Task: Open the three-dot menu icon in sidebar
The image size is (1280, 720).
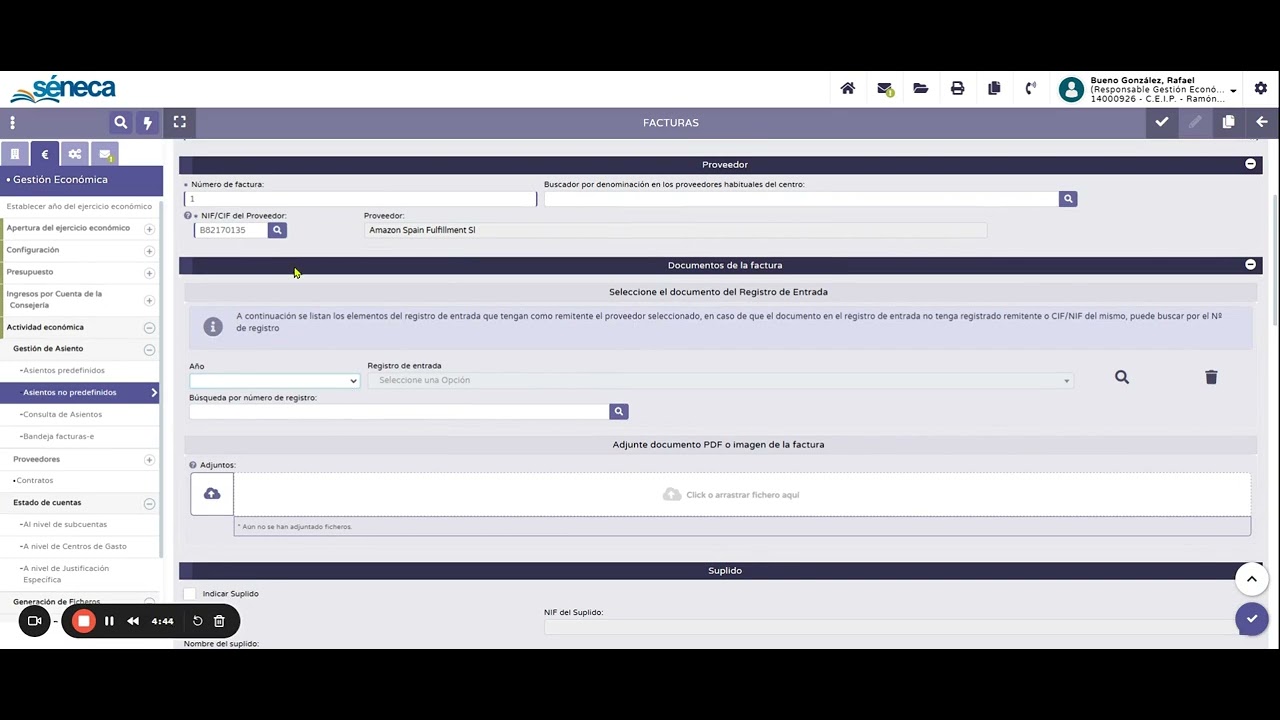Action: [12, 122]
